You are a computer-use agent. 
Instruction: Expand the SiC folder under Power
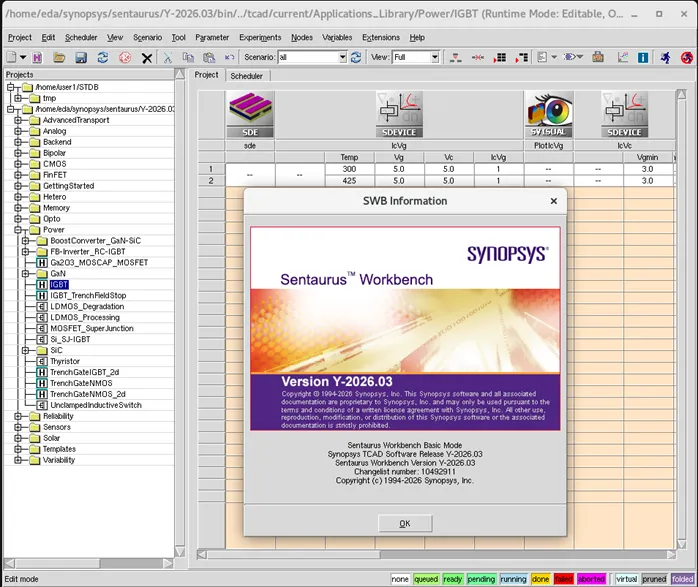coord(25,350)
